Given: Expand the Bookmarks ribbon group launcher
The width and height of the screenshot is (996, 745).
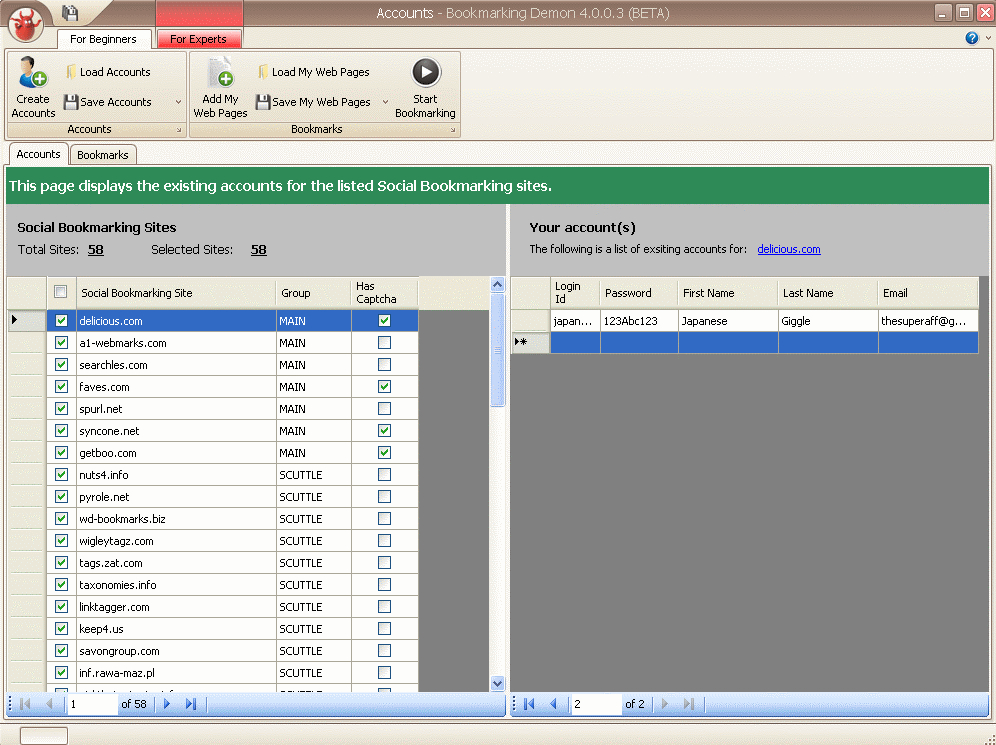Looking at the screenshot, I should click(x=453, y=130).
